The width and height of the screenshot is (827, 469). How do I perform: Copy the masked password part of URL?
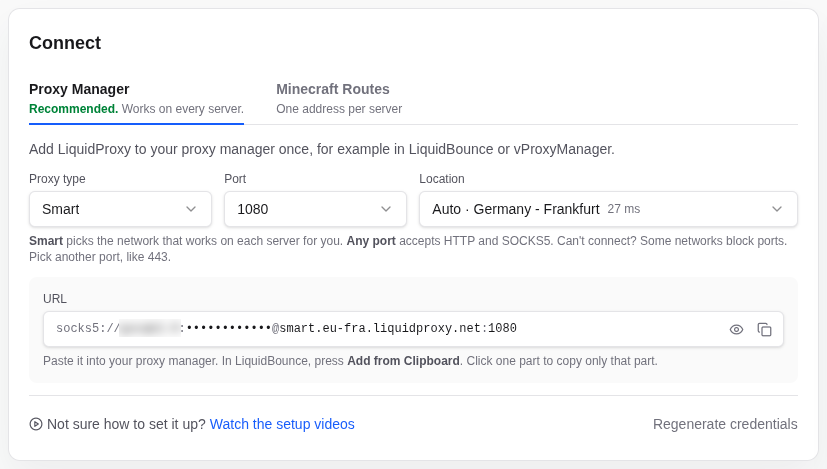click(x=229, y=328)
